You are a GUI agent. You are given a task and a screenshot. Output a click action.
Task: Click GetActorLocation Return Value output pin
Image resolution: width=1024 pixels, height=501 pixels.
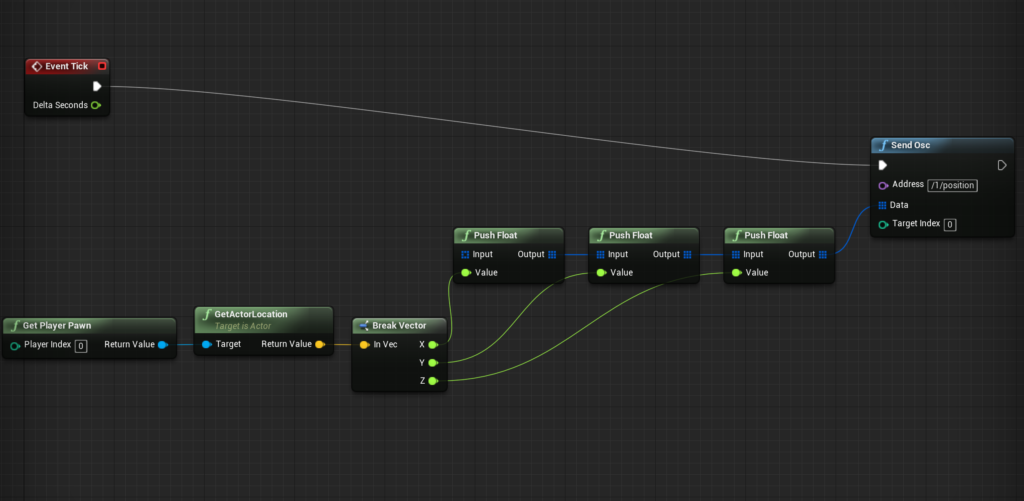(319, 345)
